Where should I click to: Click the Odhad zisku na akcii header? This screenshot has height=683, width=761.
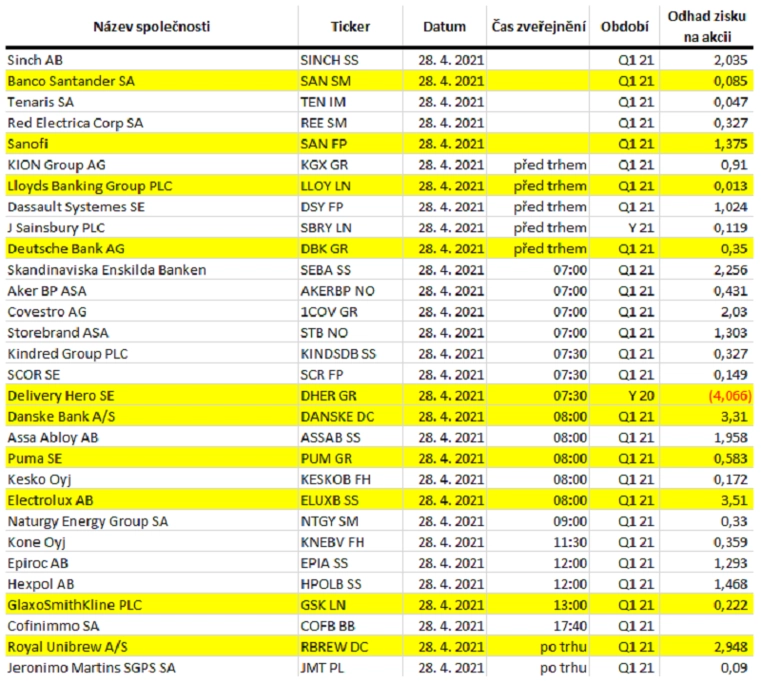(x=707, y=26)
